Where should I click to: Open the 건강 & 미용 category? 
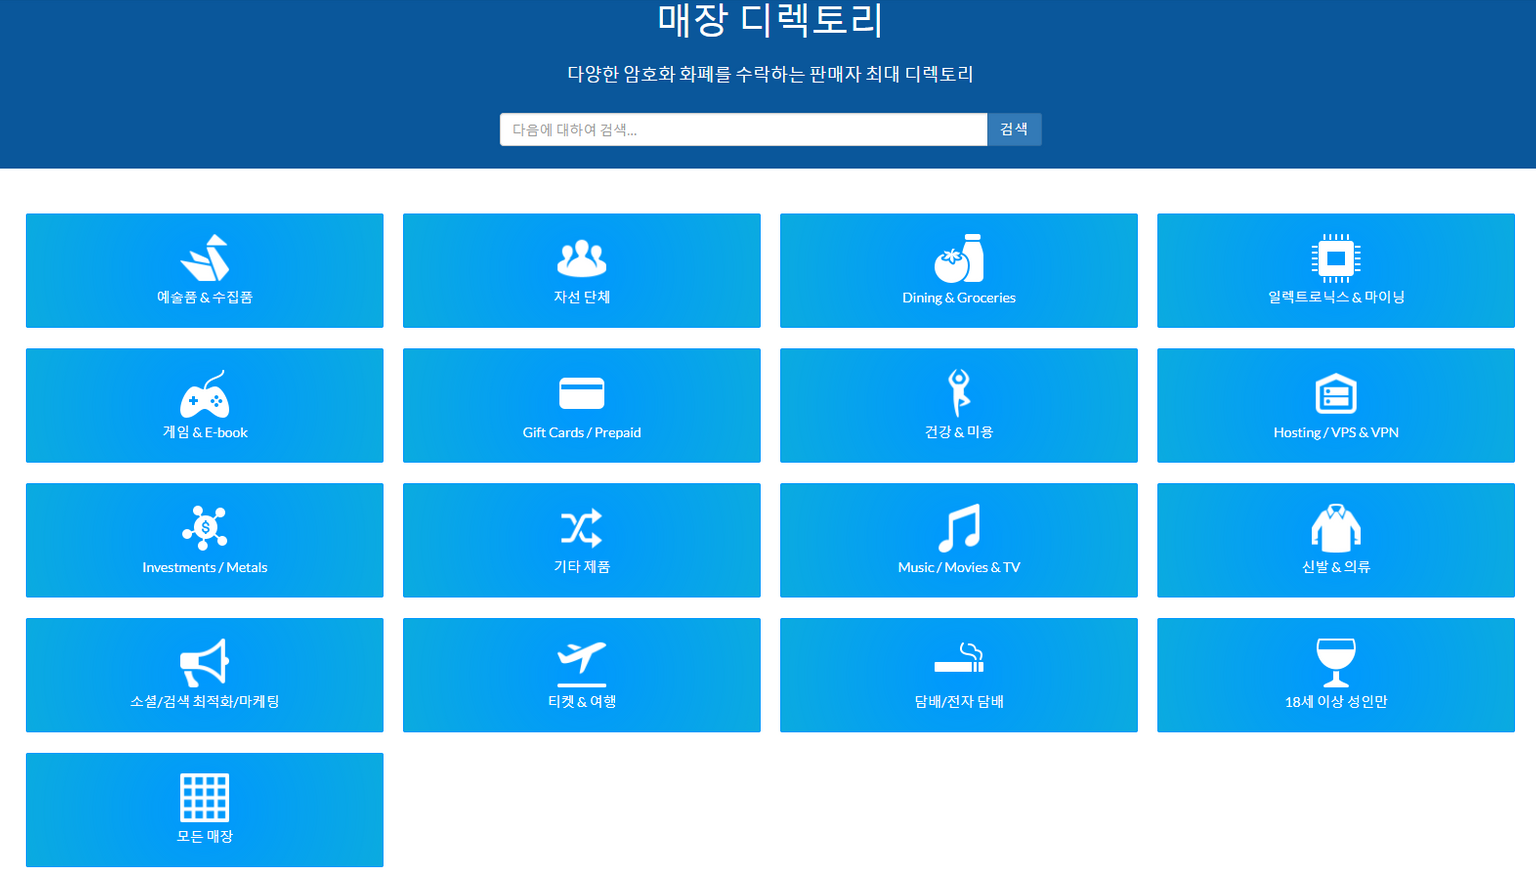[959, 405]
